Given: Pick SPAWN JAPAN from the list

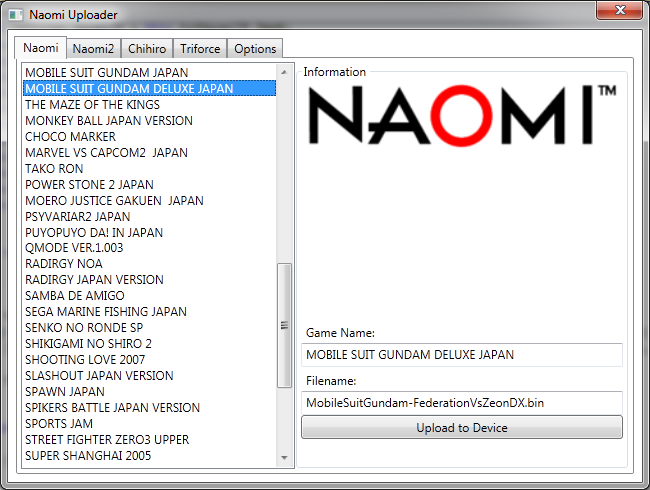Looking at the screenshot, I should point(149,391).
